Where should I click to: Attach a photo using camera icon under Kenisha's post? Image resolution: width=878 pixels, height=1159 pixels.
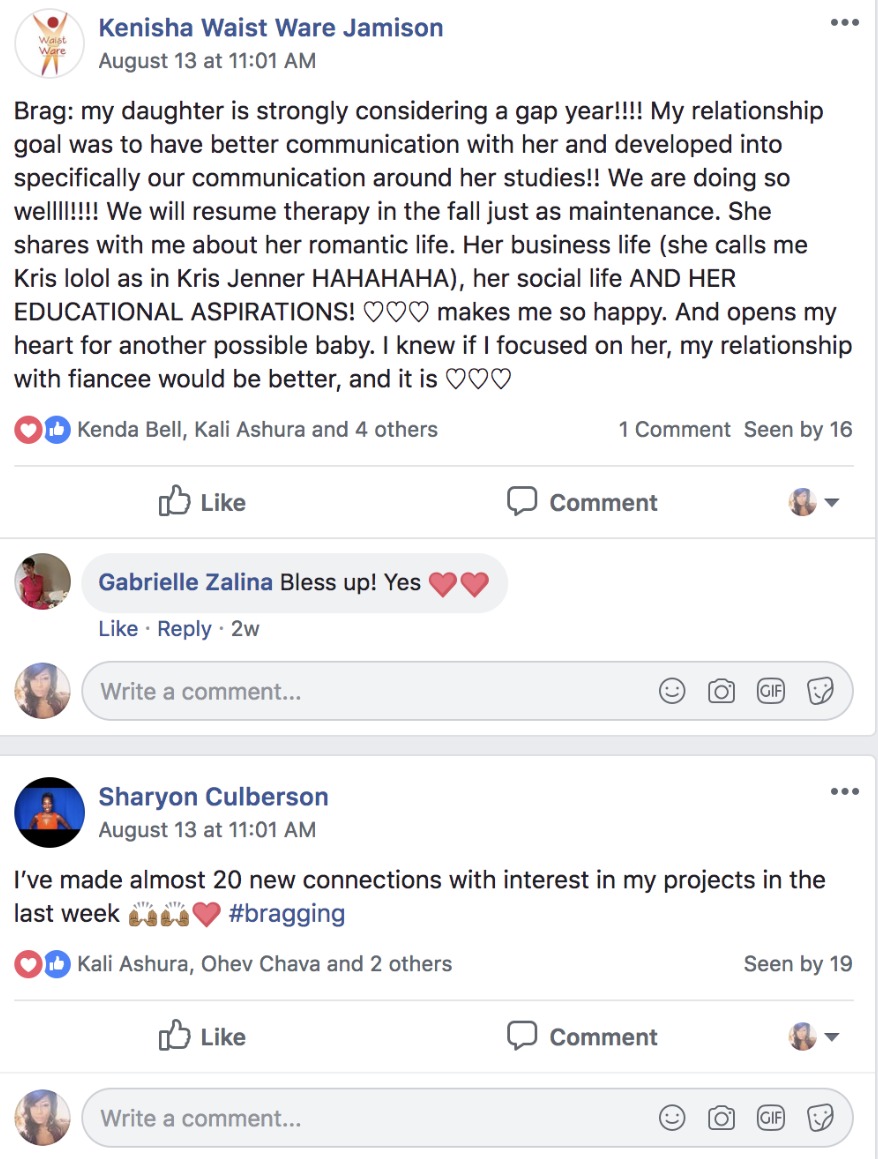coord(721,691)
